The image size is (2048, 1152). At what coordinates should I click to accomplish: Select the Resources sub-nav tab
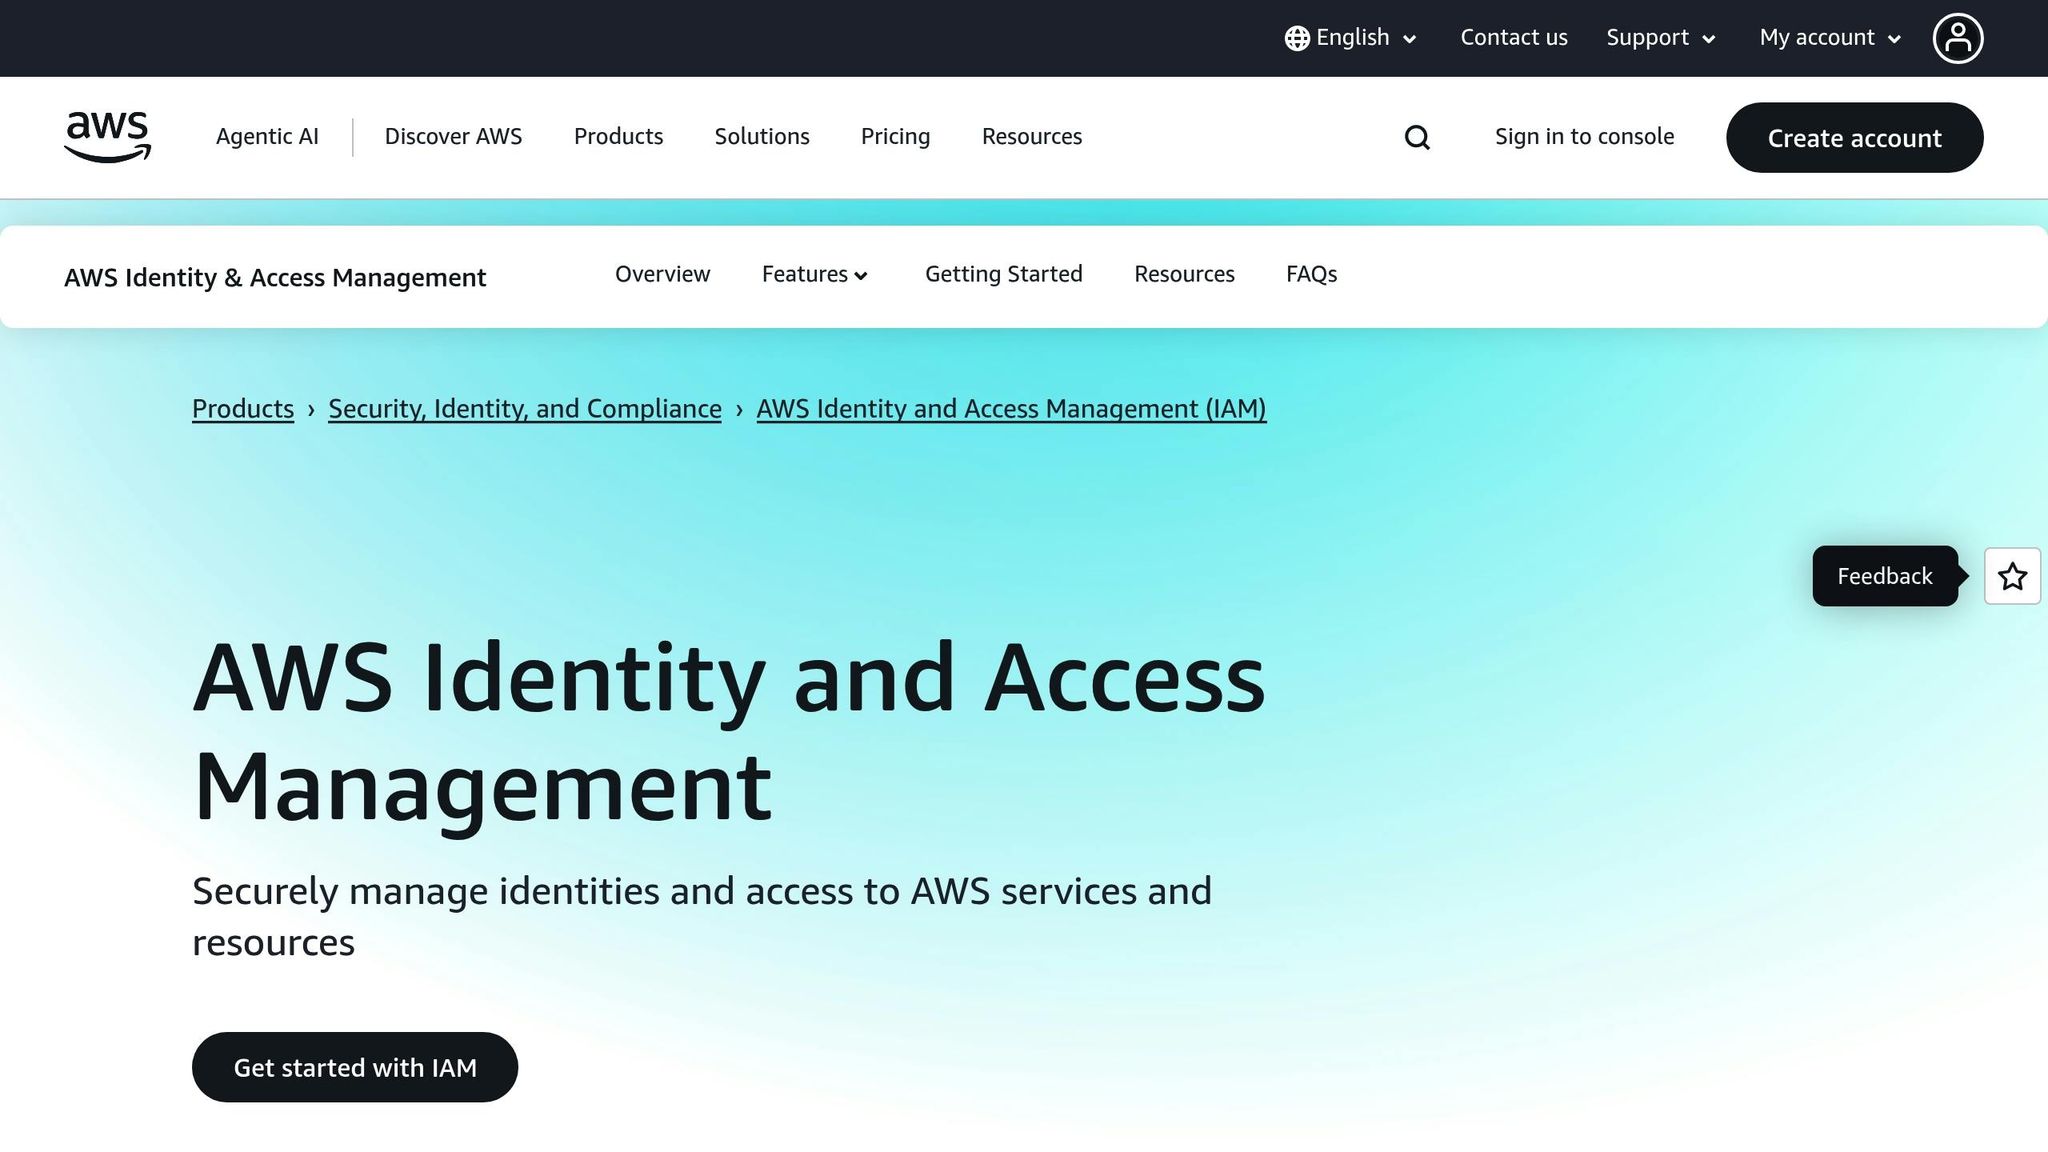click(x=1184, y=274)
